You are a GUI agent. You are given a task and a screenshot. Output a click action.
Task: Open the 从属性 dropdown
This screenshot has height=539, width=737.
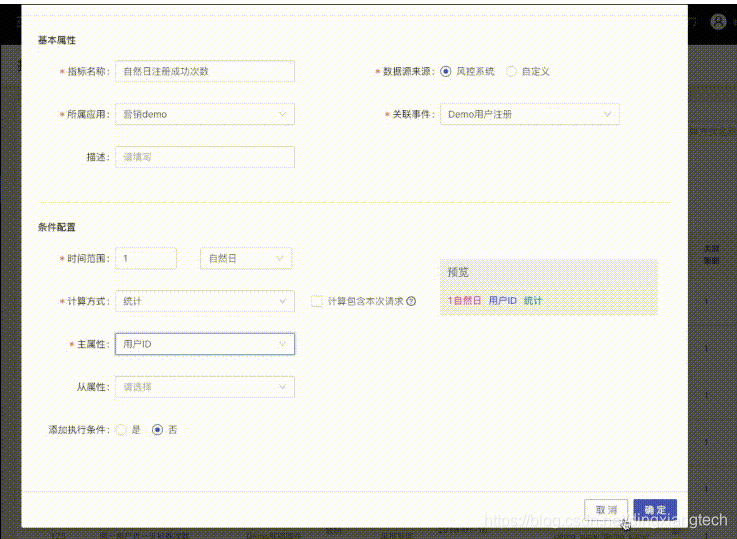tap(205, 387)
